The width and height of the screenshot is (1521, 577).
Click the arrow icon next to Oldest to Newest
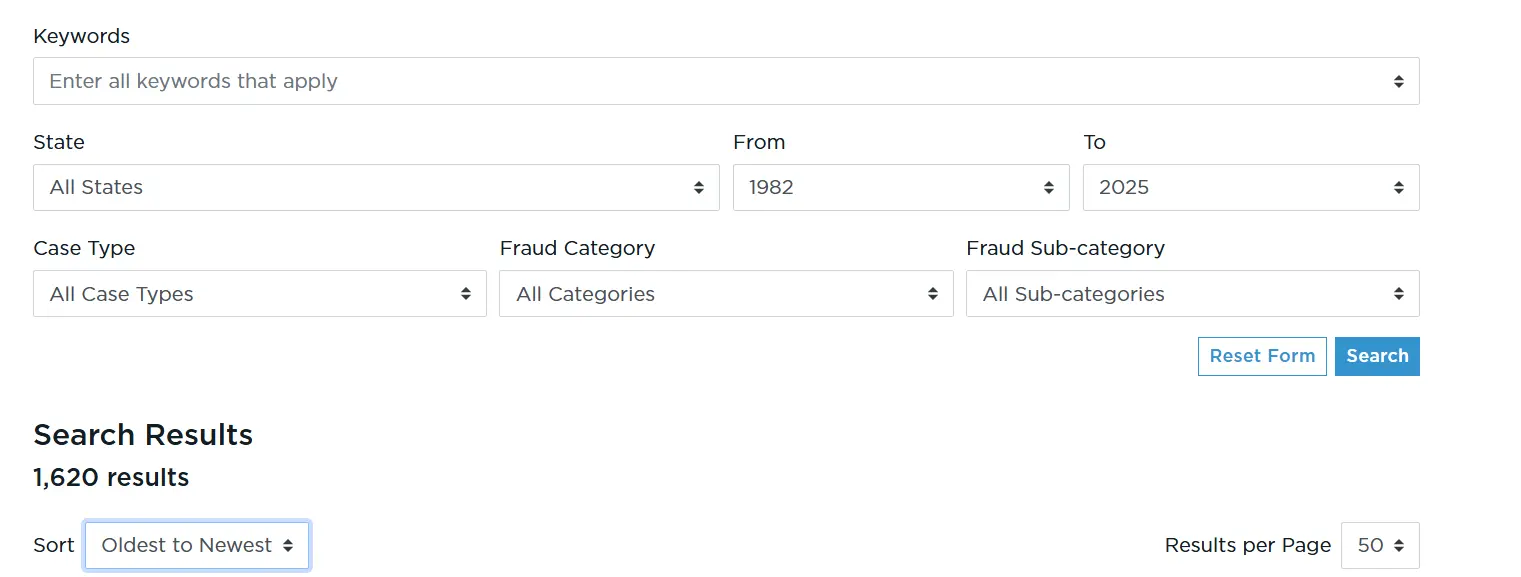pyautogui.click(x=288, y=546)
